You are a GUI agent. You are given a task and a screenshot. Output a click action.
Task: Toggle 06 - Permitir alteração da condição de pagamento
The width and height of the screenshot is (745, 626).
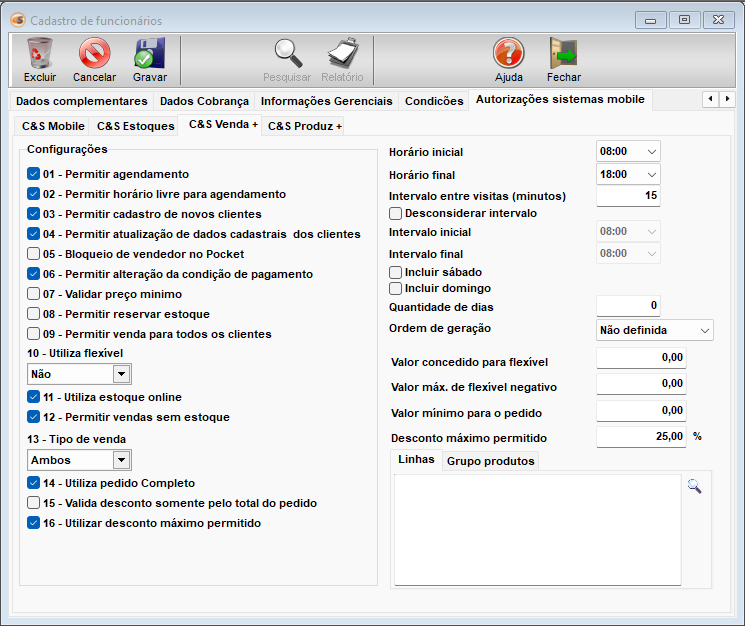[x=33, y=274]
